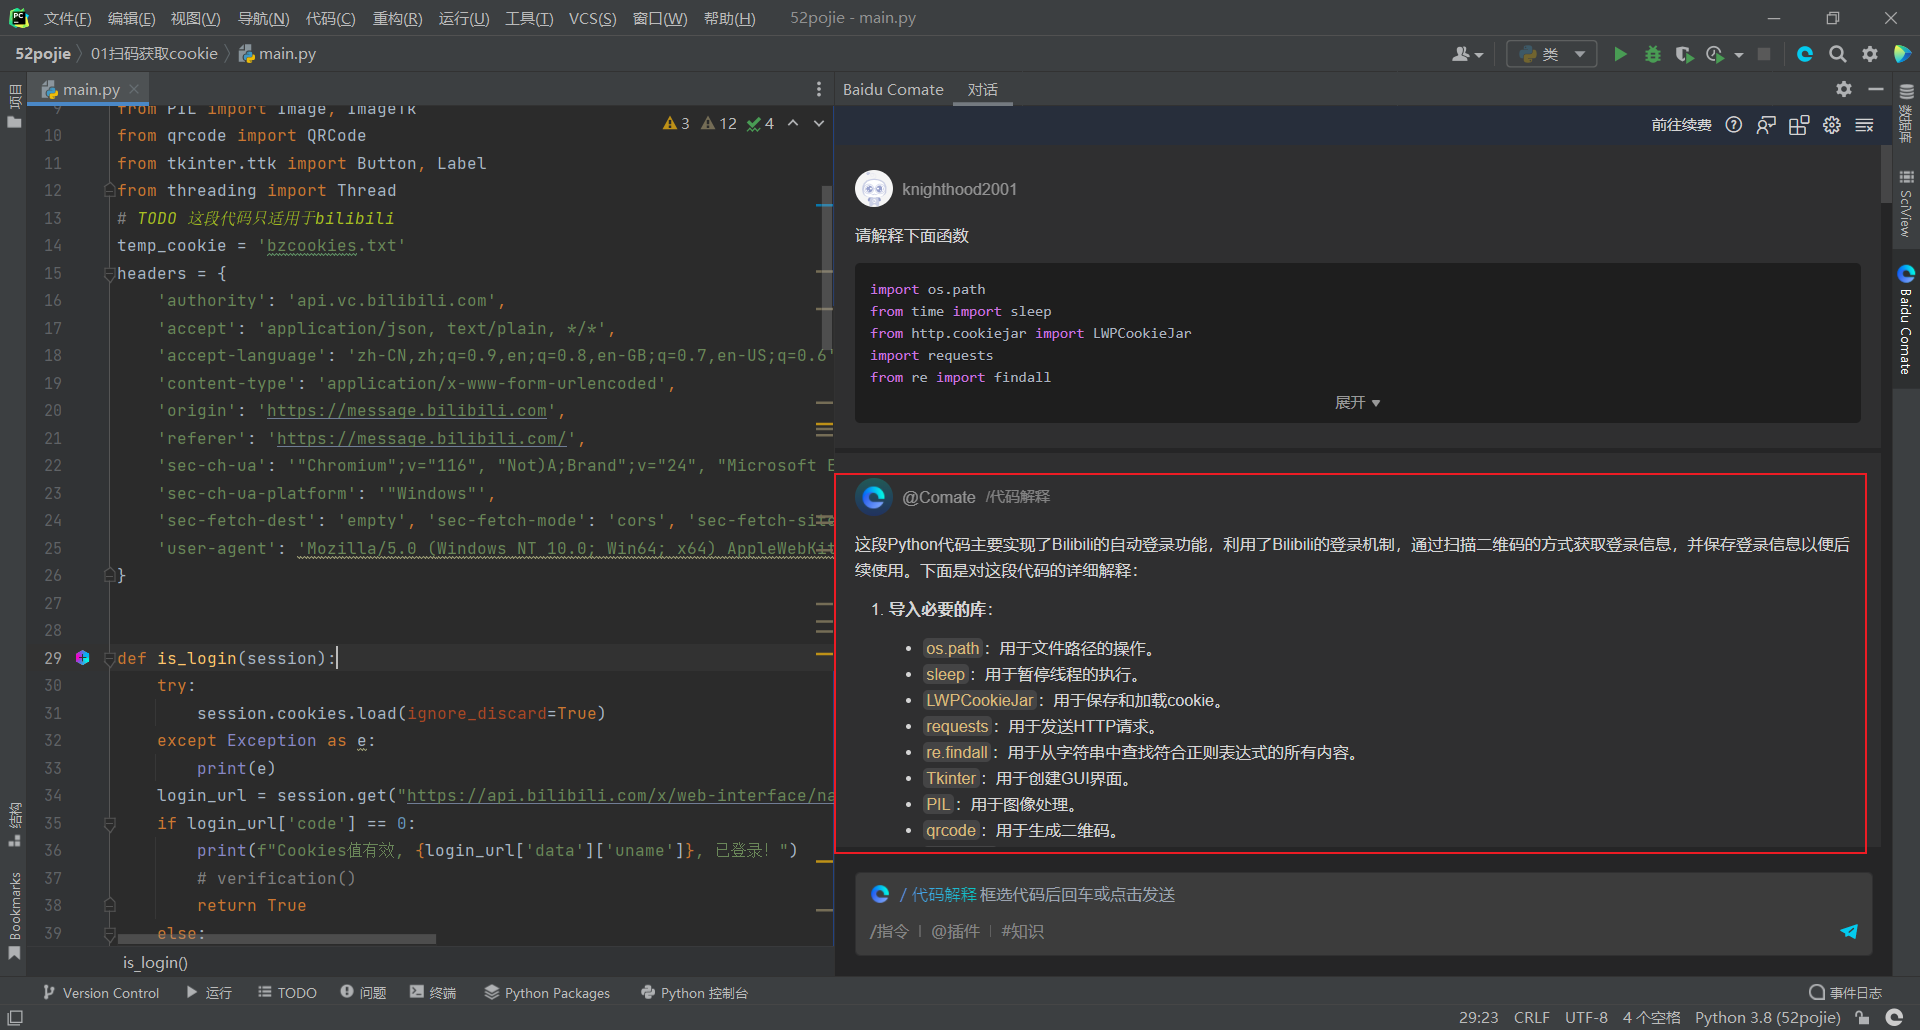Send the message with paper plane icon
This screenshot has width=1920, height=1030.
pos(1849,931)
